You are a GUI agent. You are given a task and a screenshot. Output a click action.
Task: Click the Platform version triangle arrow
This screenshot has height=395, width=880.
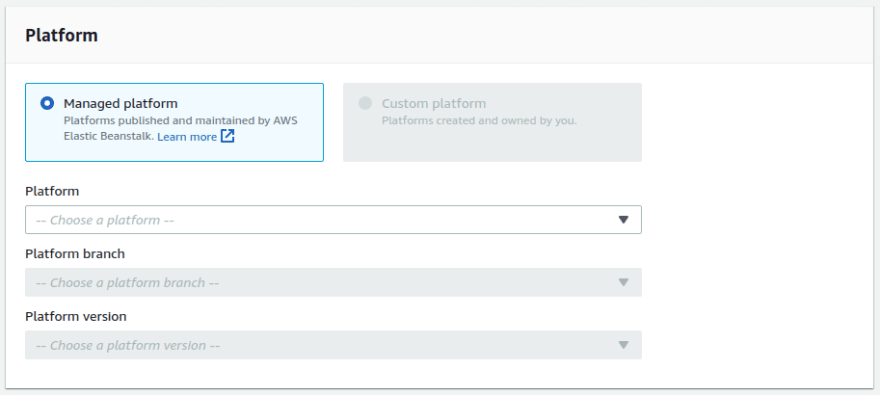coord(623,345)
